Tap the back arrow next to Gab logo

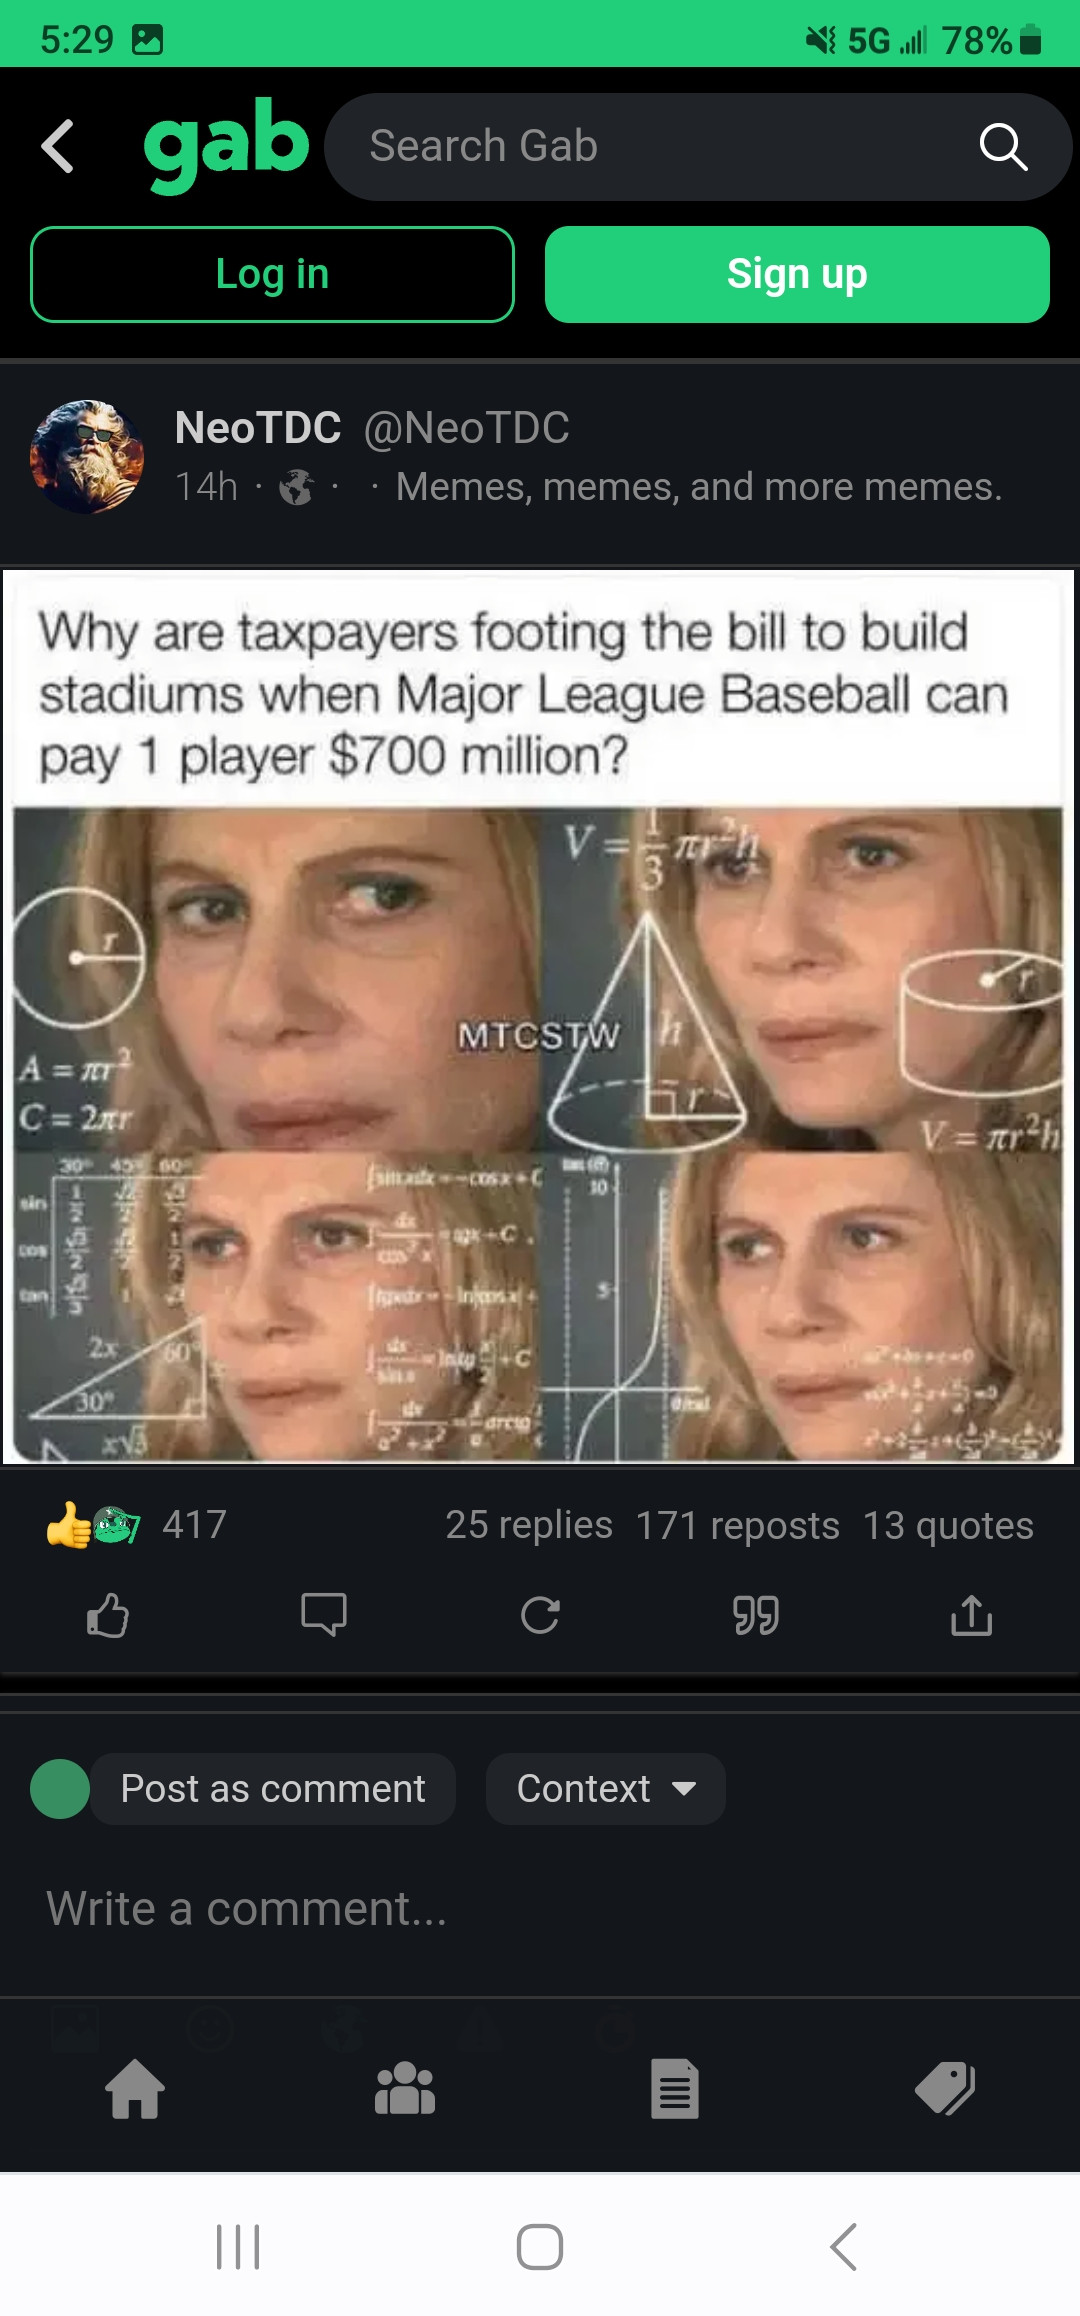pyautogui.click(x=58, y=146)
